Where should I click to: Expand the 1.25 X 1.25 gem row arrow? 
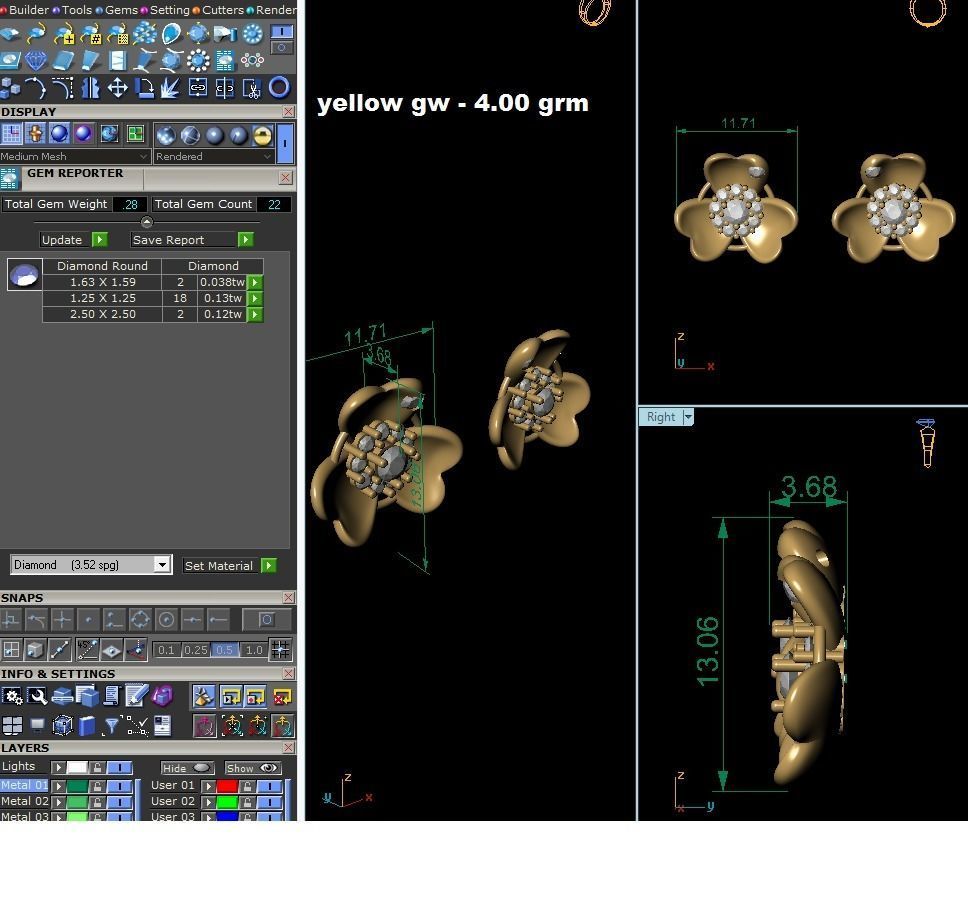coord(255,298)
